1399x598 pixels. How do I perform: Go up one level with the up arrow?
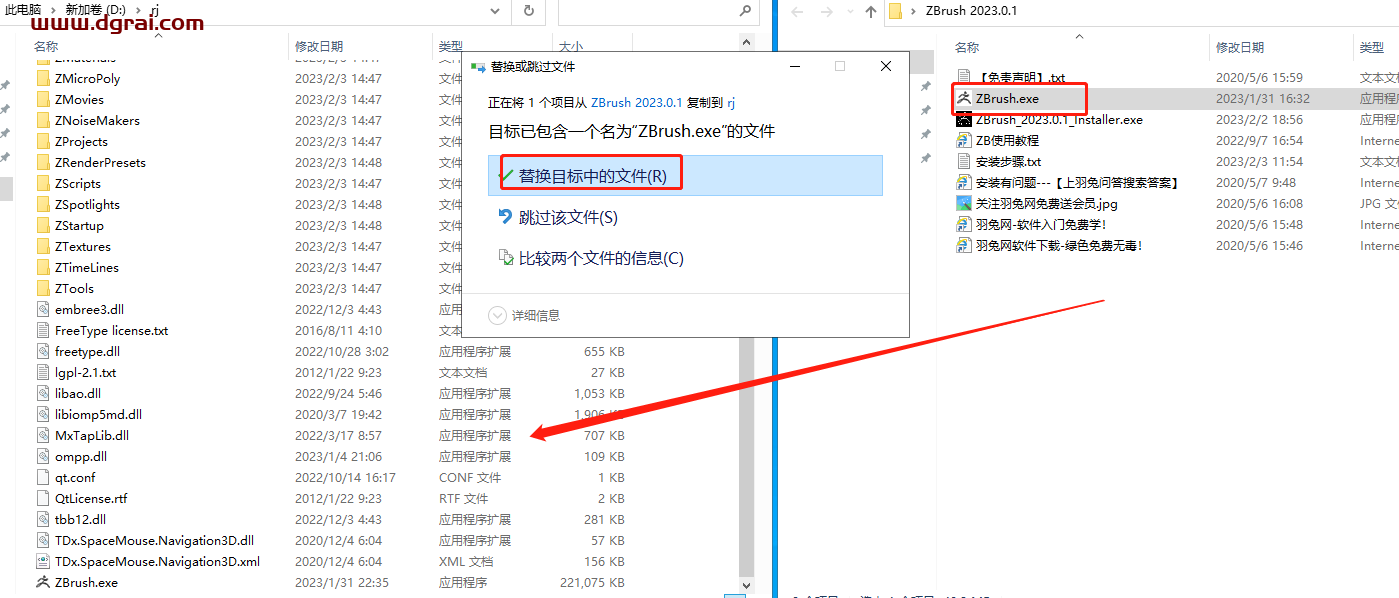pos(870,11)
